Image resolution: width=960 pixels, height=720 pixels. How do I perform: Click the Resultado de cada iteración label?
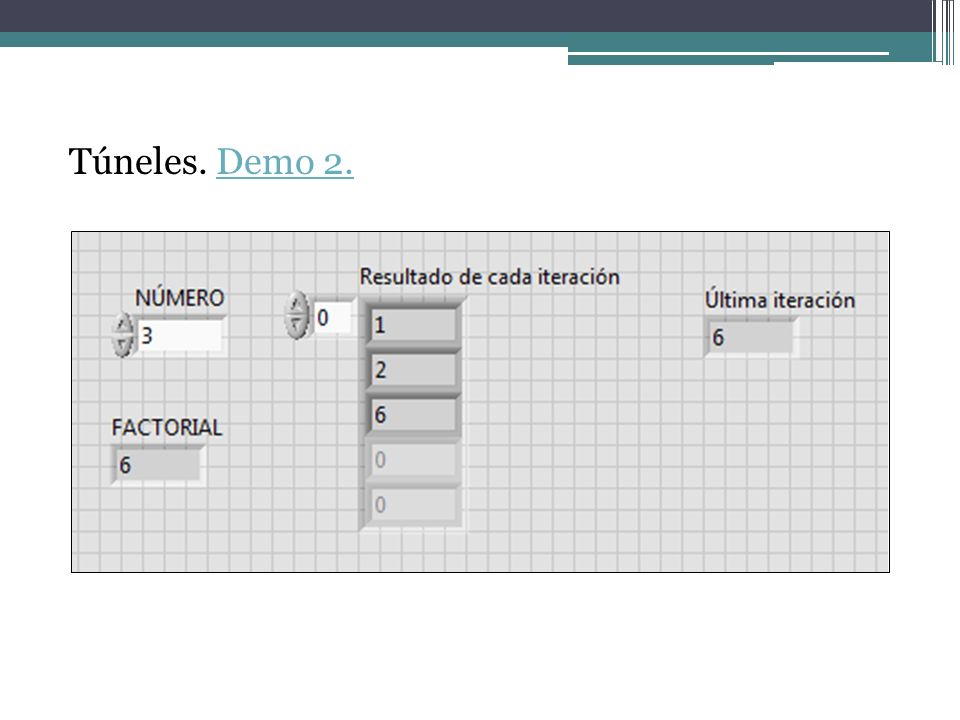pos(489,277)
